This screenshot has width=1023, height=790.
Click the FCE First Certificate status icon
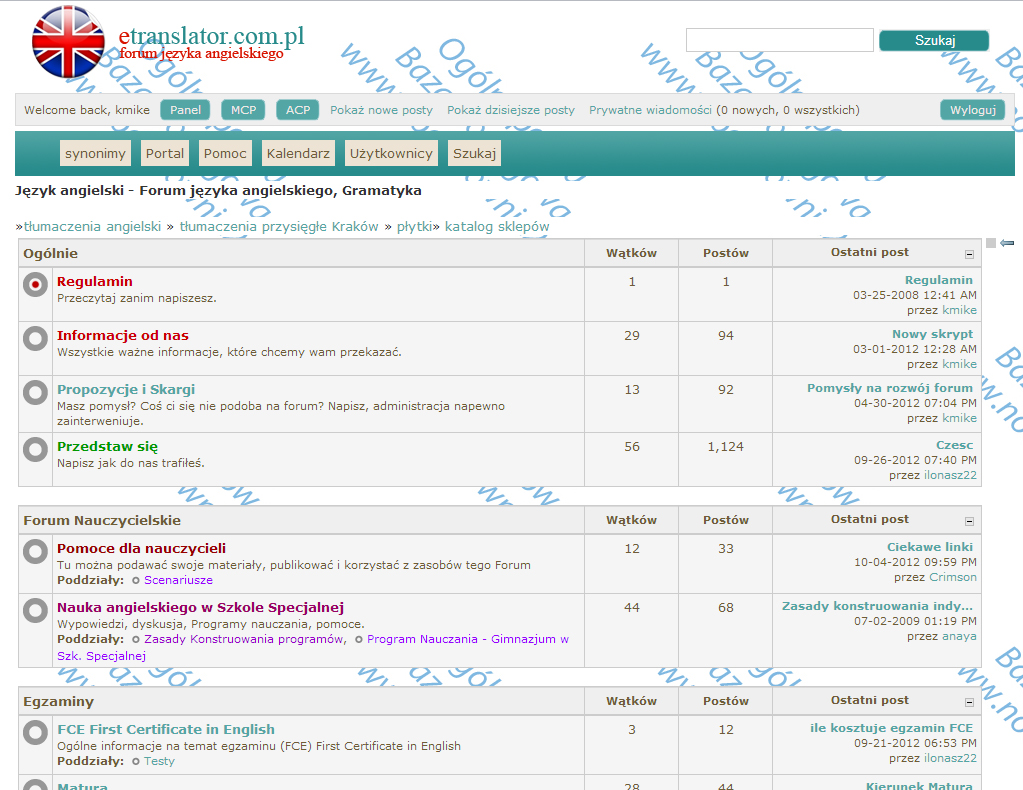coord(35,732)
